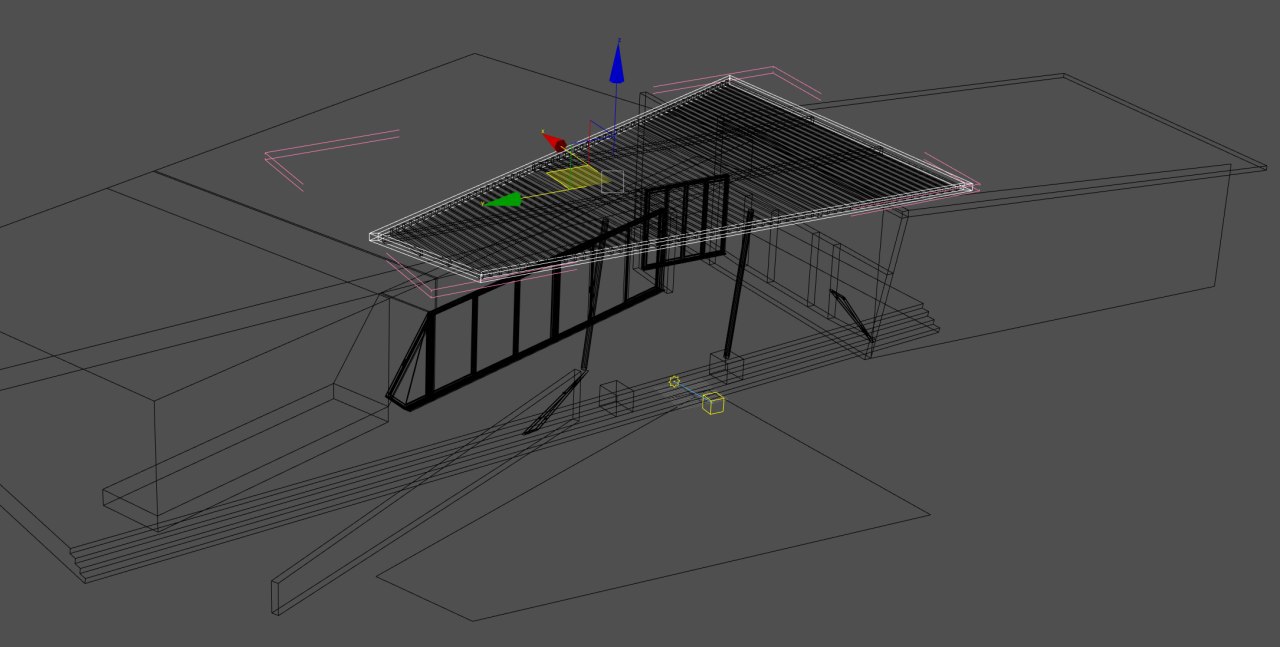1280x647 pixels.
Task: Grab the green Y-axis arrow of the move gizmo
Action: point(504,200)
